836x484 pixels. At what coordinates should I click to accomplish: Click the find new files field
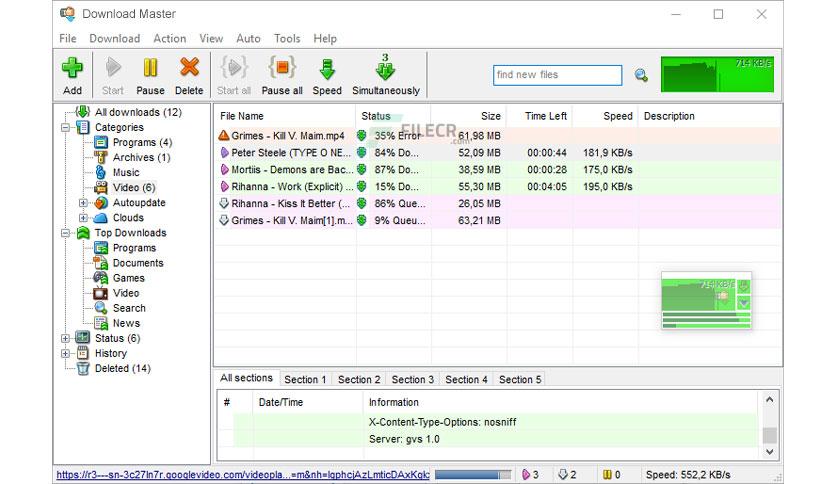pos(557,75)
